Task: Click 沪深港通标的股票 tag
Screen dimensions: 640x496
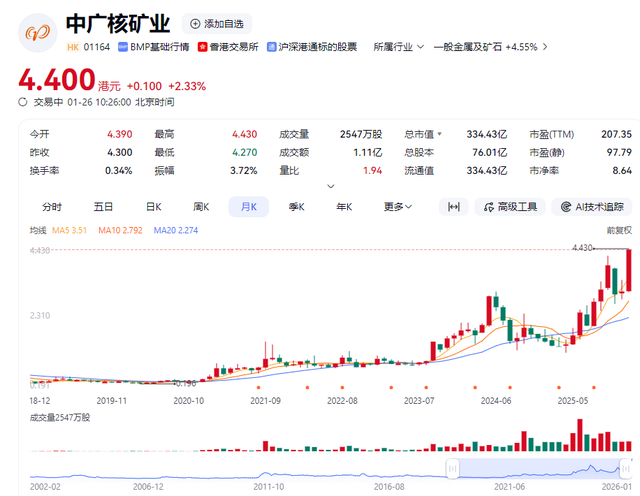Action: point(312,47)
